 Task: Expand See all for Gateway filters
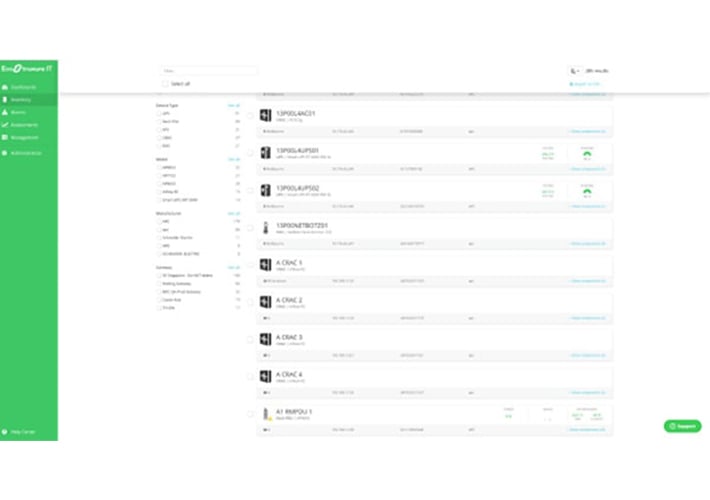[x=234, y=268]
